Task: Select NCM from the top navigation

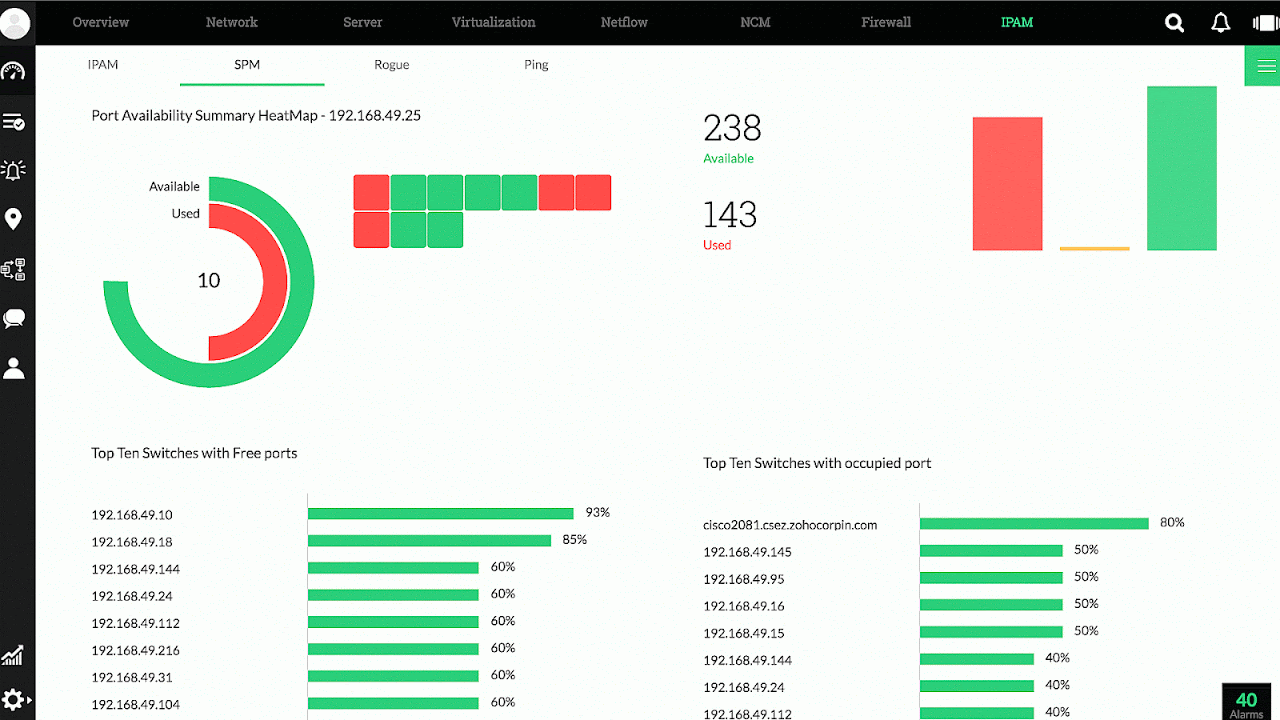Action: [x=755, y=22]
